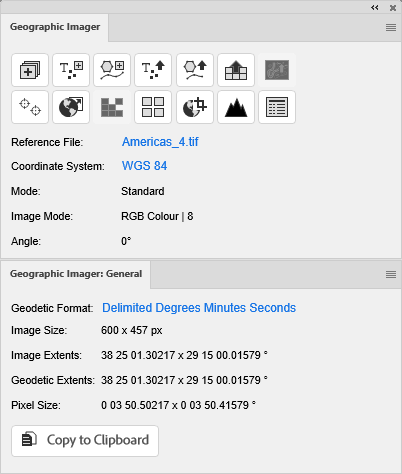Click the export tiles upload icon
The image size is (402, 474).
click(236, 70)
